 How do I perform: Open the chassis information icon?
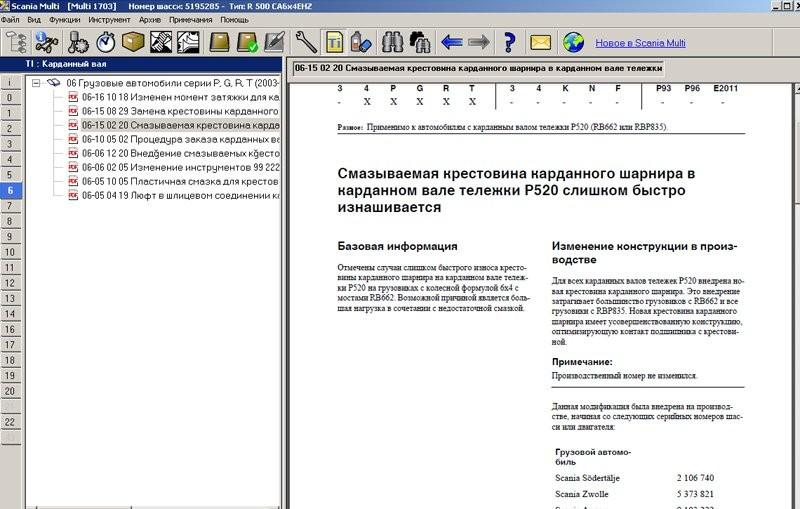(x=46, y=42)
